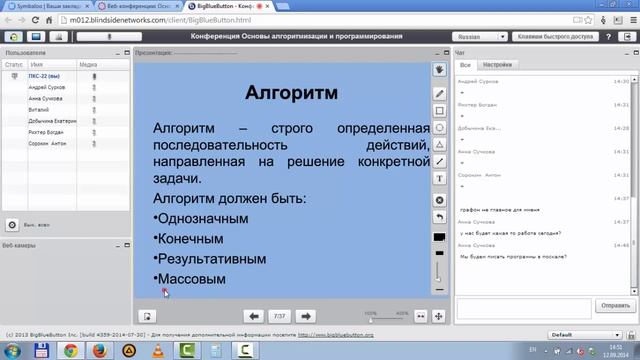Bookmark page with star icon
The image size is (640, 360).
588,20
